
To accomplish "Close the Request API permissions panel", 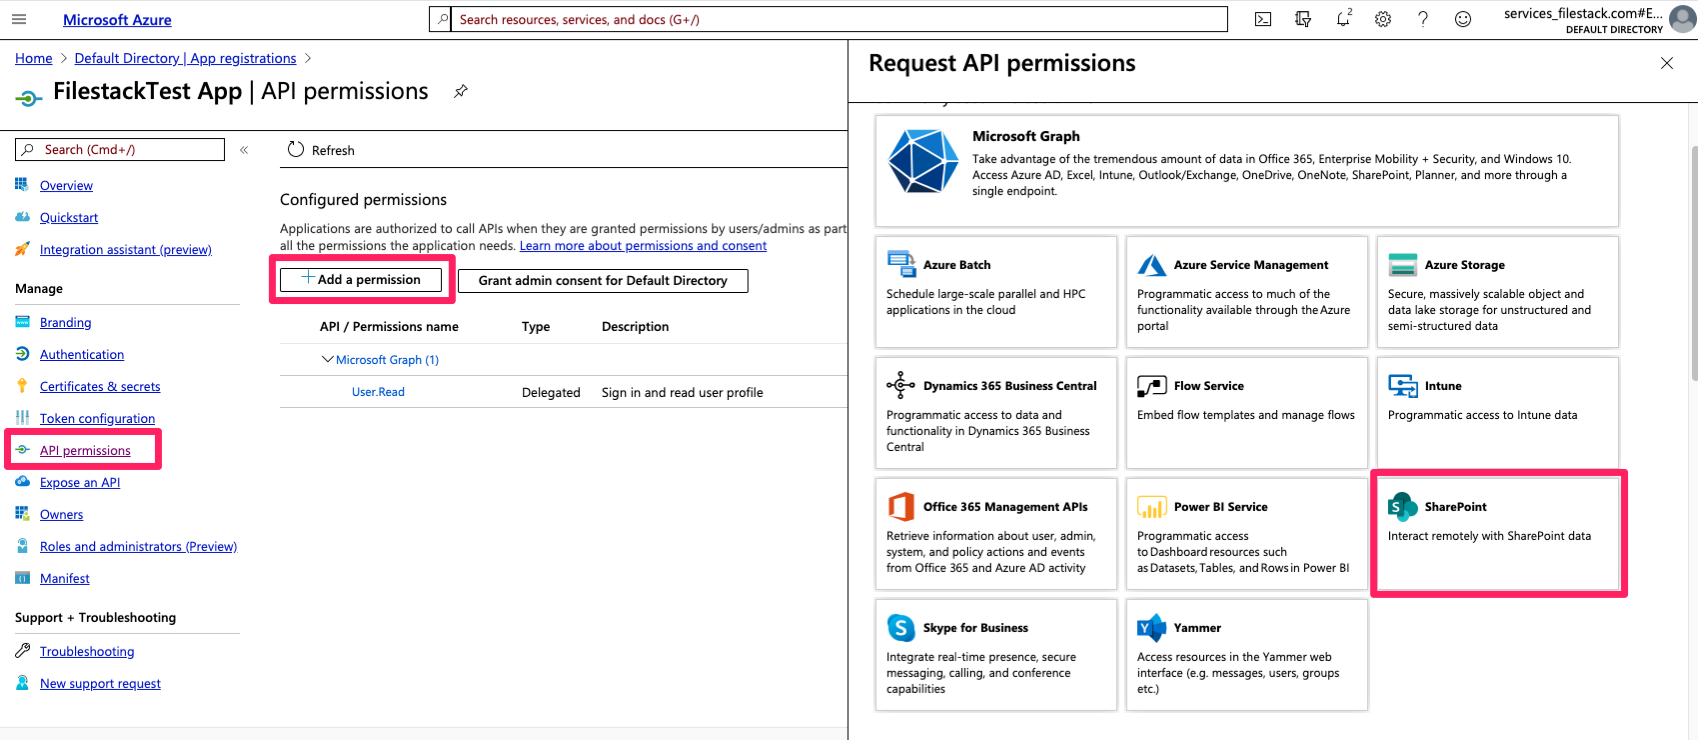I will click(x=1667, y=63).
